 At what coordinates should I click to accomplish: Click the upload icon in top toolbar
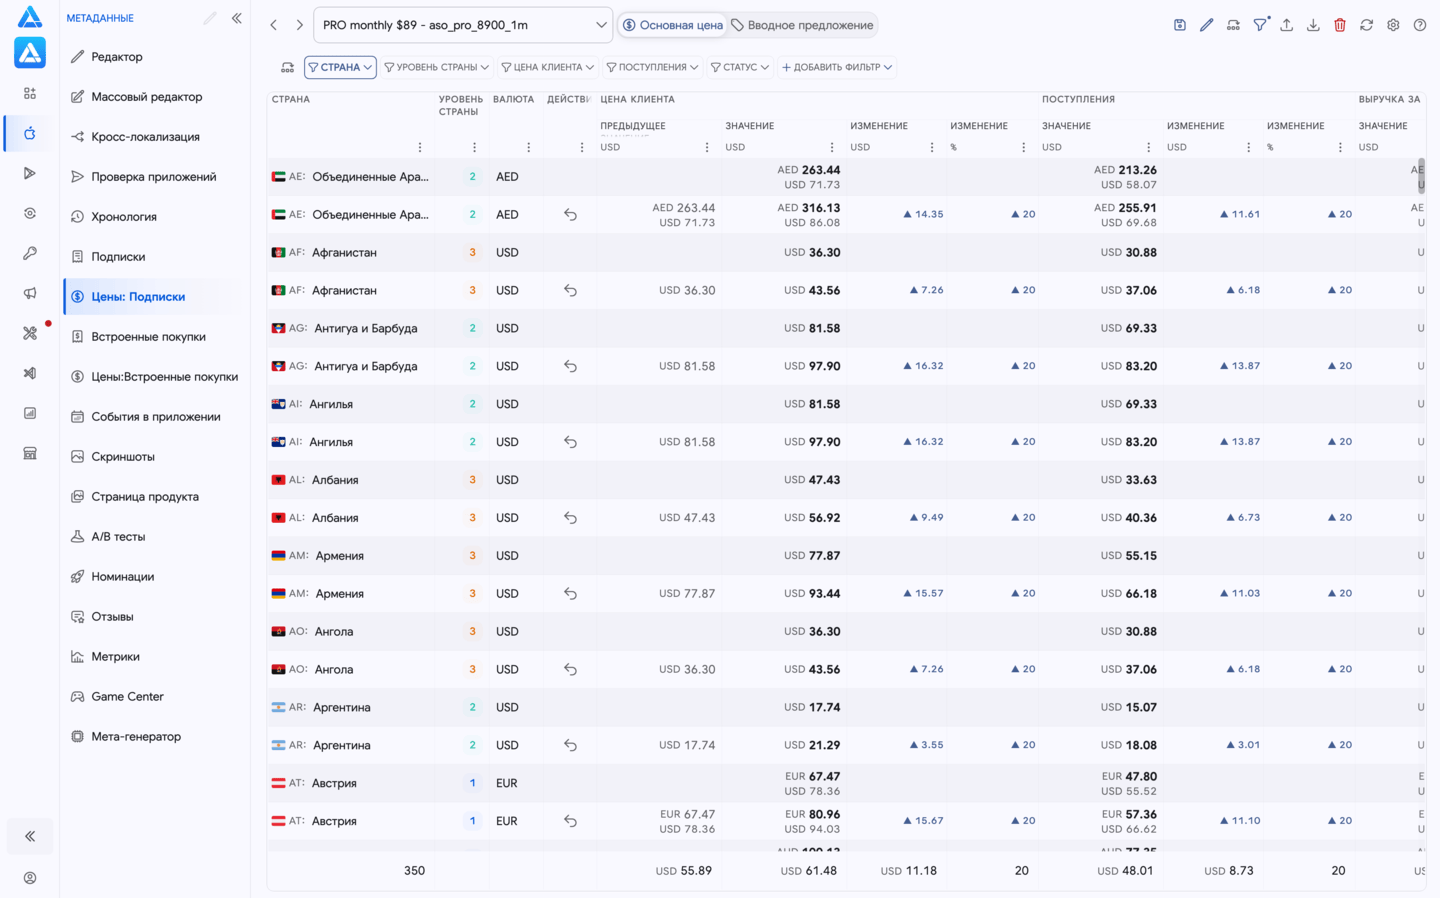tap(1286, 25)
